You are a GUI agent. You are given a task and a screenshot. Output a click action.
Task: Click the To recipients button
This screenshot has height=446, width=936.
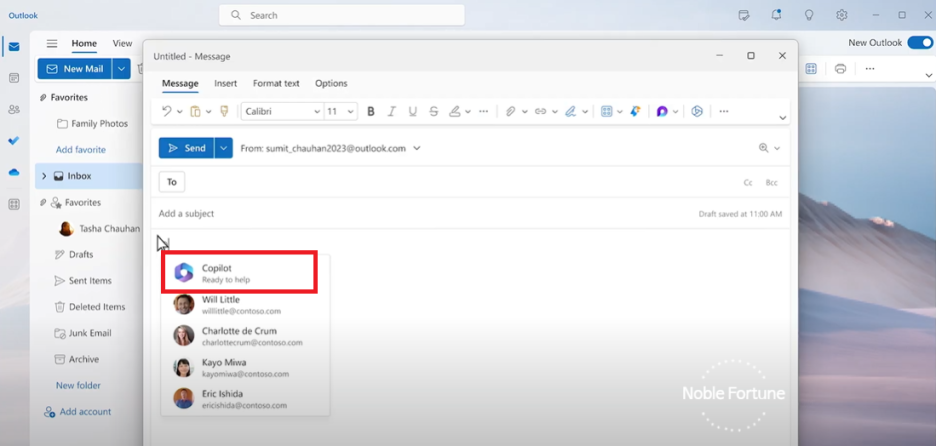tap(172, 182)
